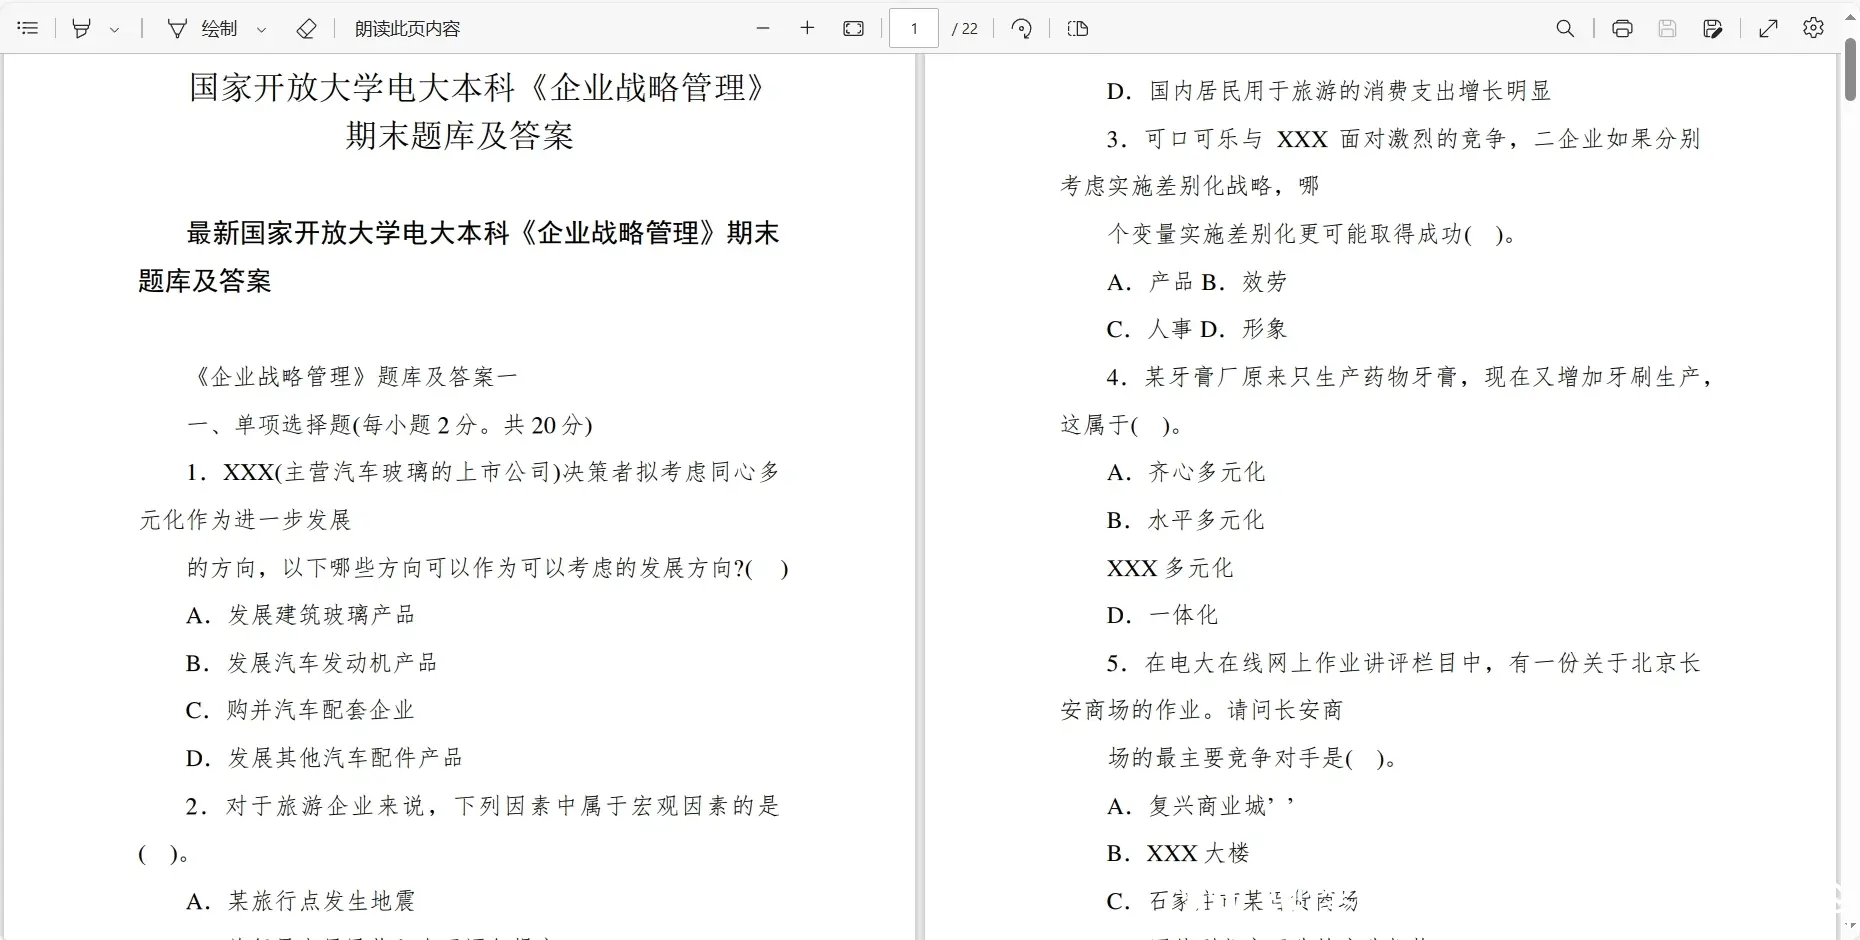The width and height of the screenshot is (1860, 940).
Task: Enter full screen mode
Action: click(1768, 28)
